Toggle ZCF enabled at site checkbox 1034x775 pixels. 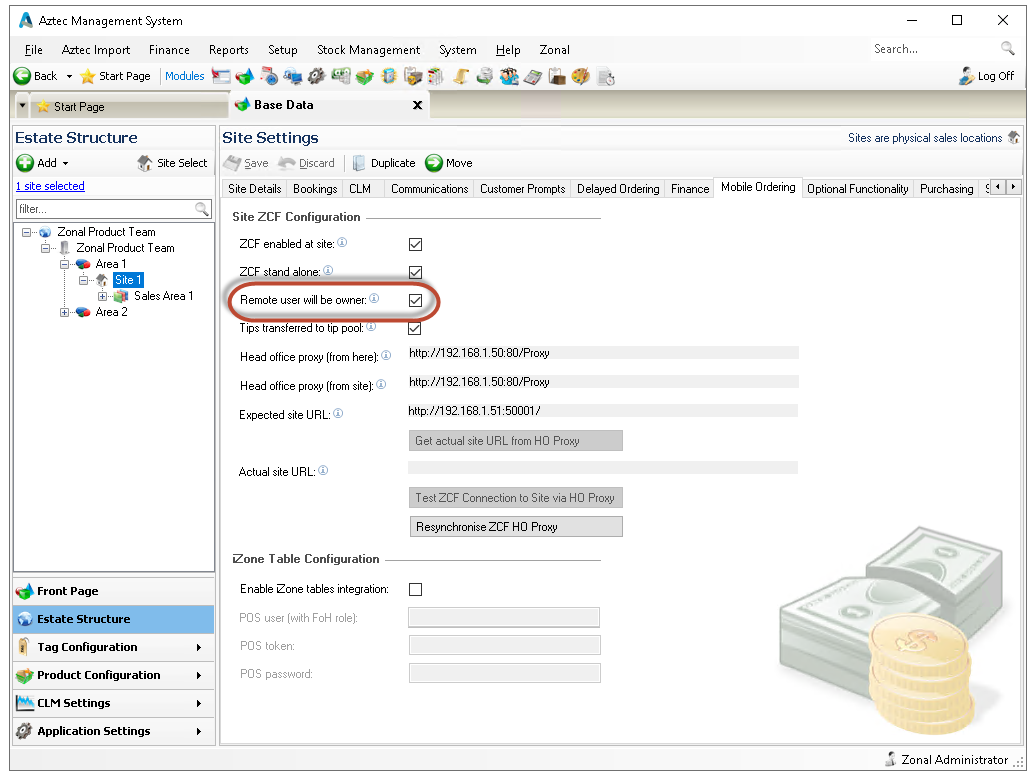[x=415, y=245]
